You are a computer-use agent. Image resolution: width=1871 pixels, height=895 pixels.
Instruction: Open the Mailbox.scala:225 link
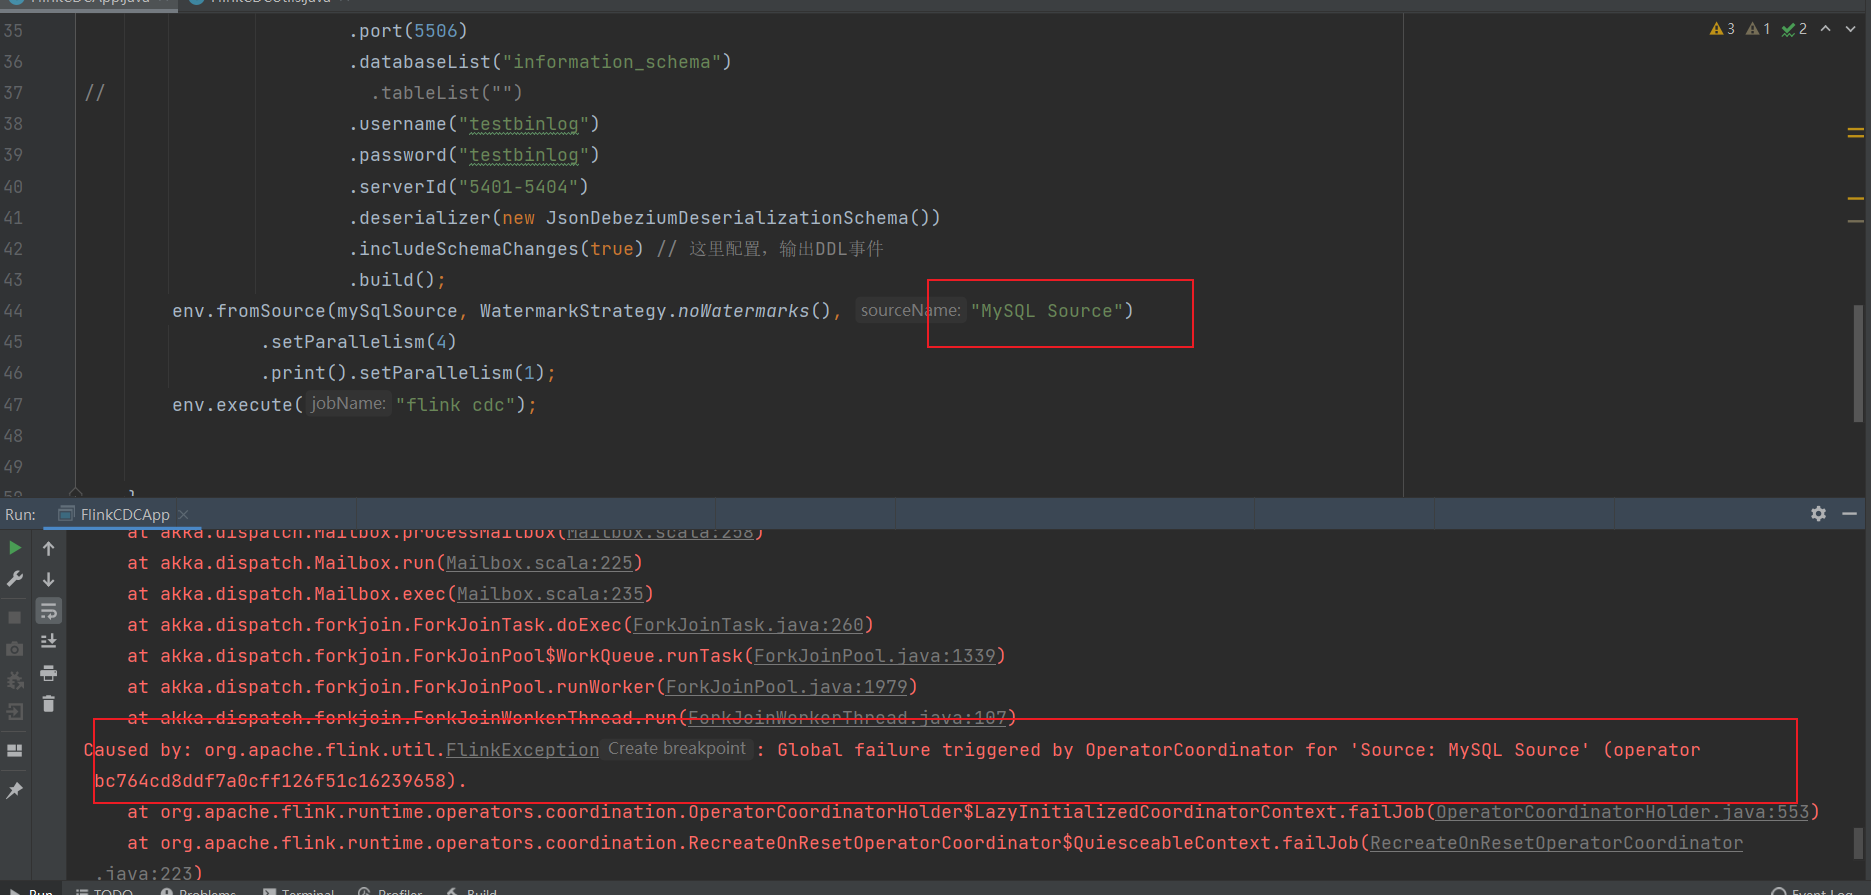pyautogui.click(x=539, y=563)
